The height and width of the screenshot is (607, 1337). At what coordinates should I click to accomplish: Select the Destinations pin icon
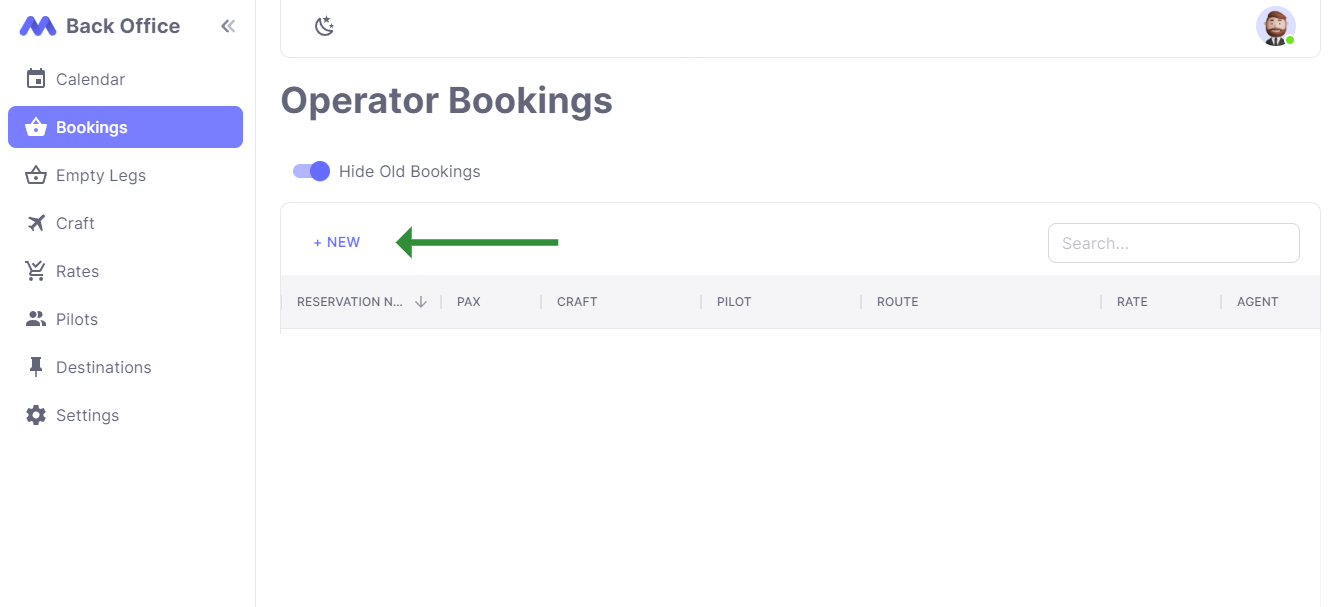[x=36, y=366]
